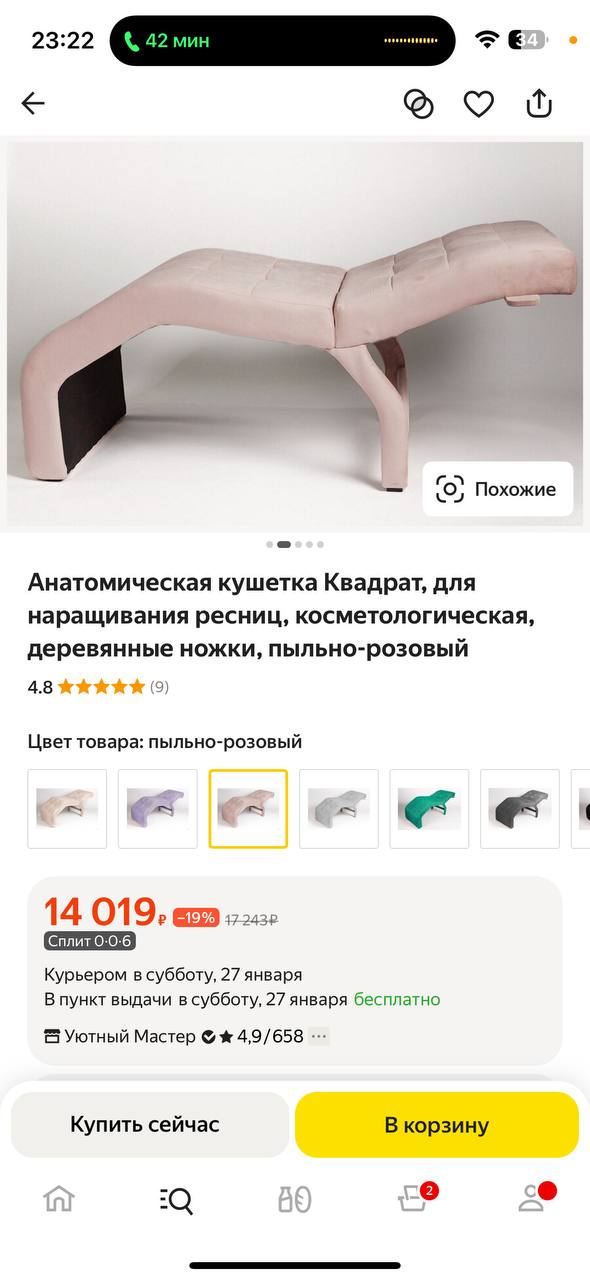Expand seller options with three dots
590x1280 pixels.
(x=319, y=1036)
